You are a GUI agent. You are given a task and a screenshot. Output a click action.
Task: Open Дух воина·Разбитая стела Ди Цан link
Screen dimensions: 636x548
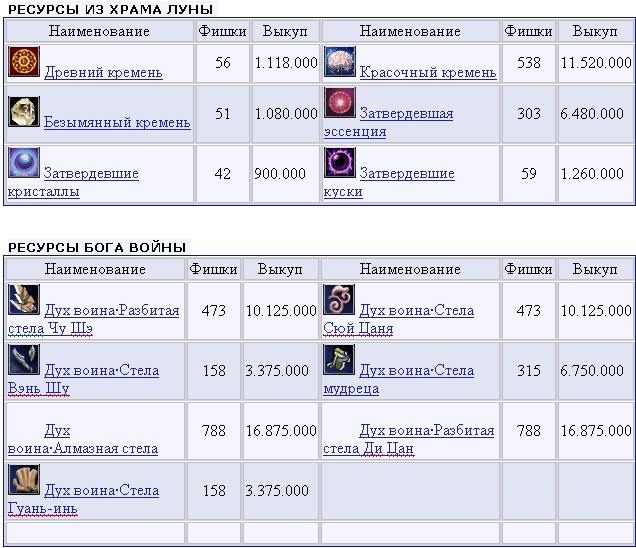coord(426,431)
